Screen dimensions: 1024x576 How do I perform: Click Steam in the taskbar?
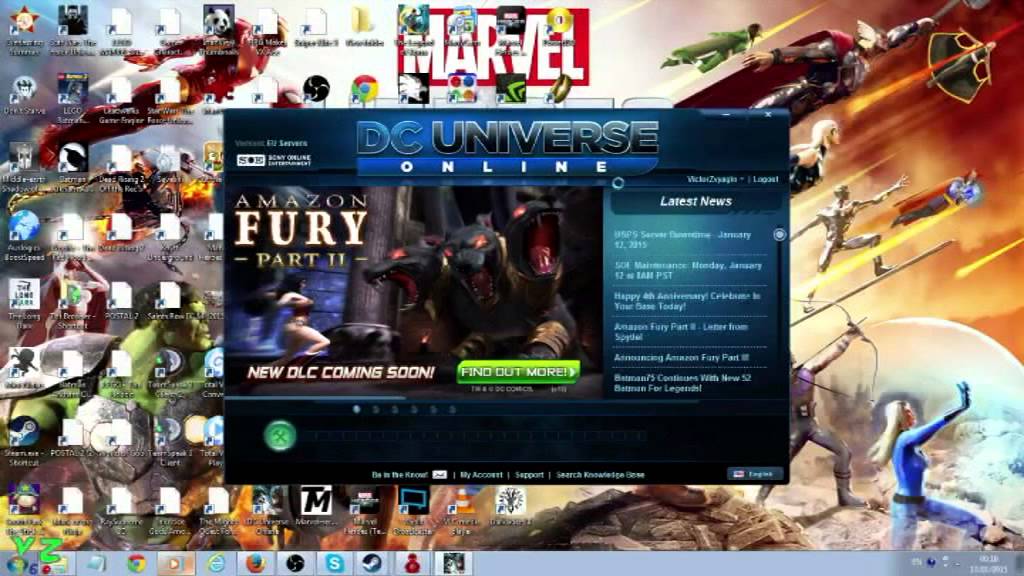373,563
